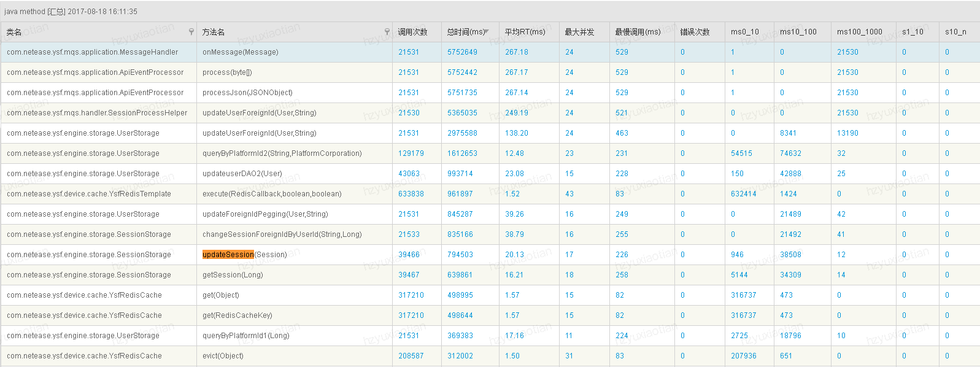Select the process(byte[]) method cell
Image resolution: width=980 pixels, height=367 pixels.
[227, 73]
